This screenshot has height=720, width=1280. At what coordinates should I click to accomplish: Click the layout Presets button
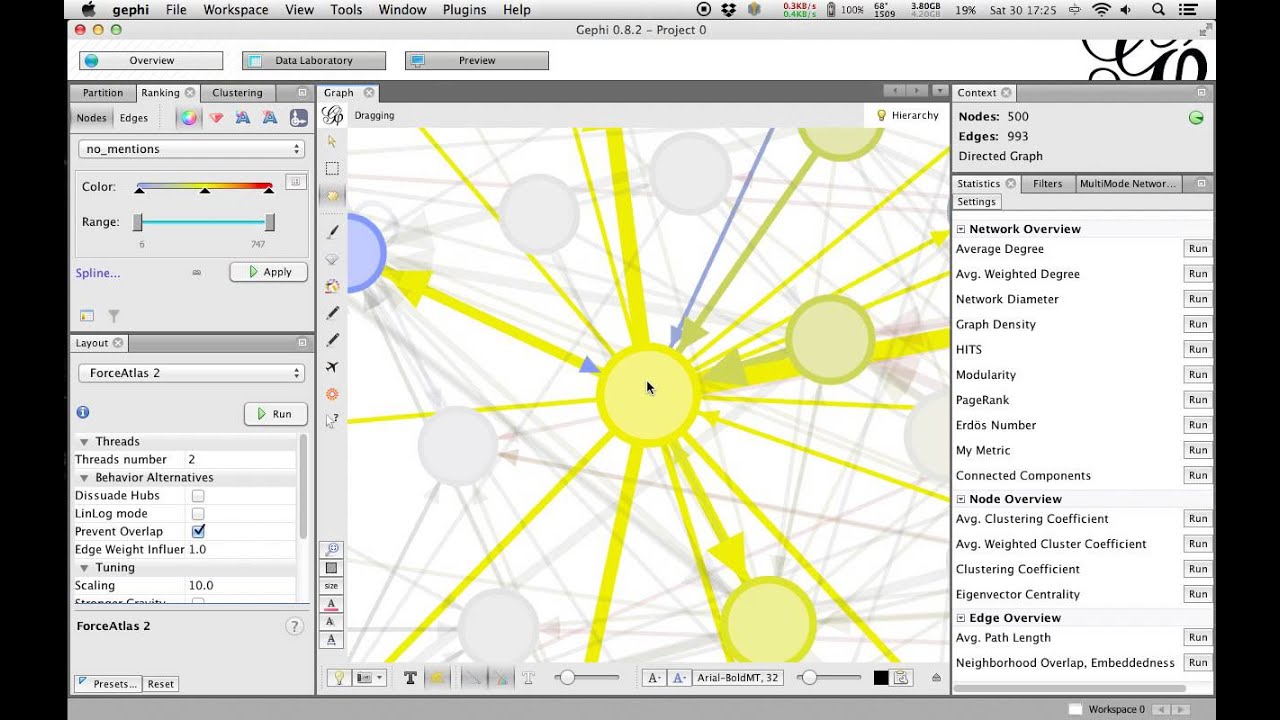click(108, 684)
